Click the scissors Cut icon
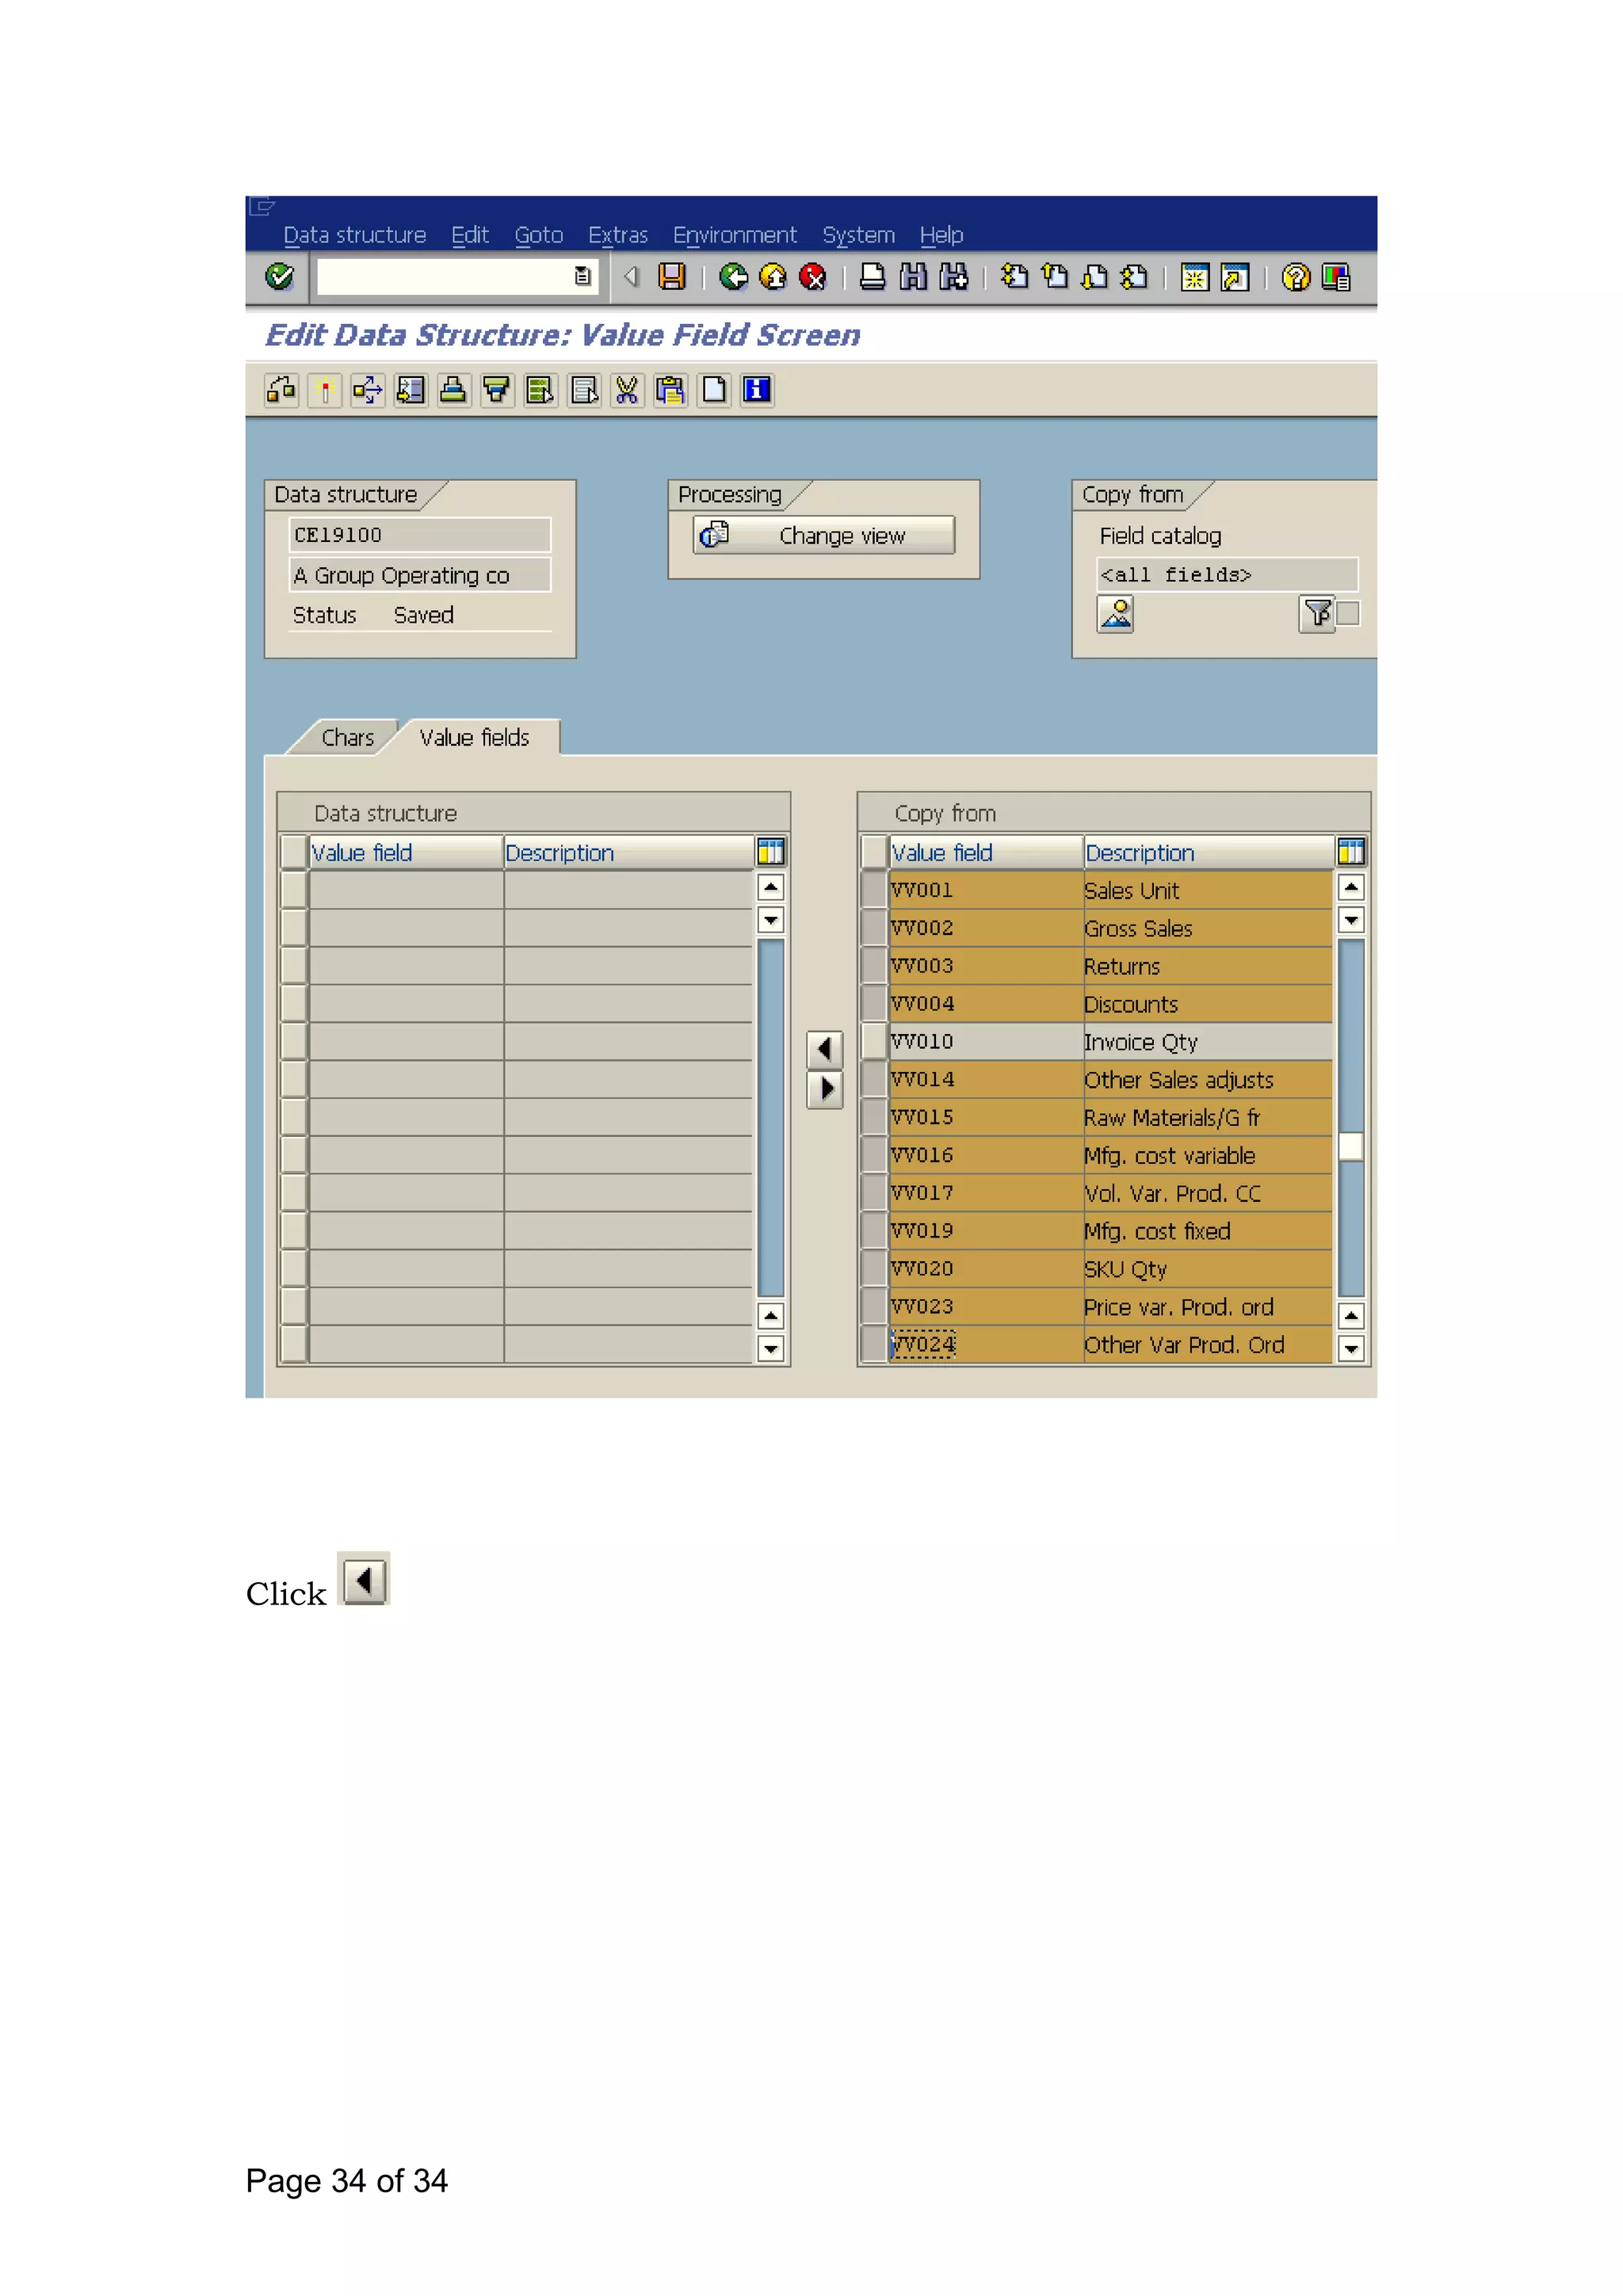 [627, 390]
